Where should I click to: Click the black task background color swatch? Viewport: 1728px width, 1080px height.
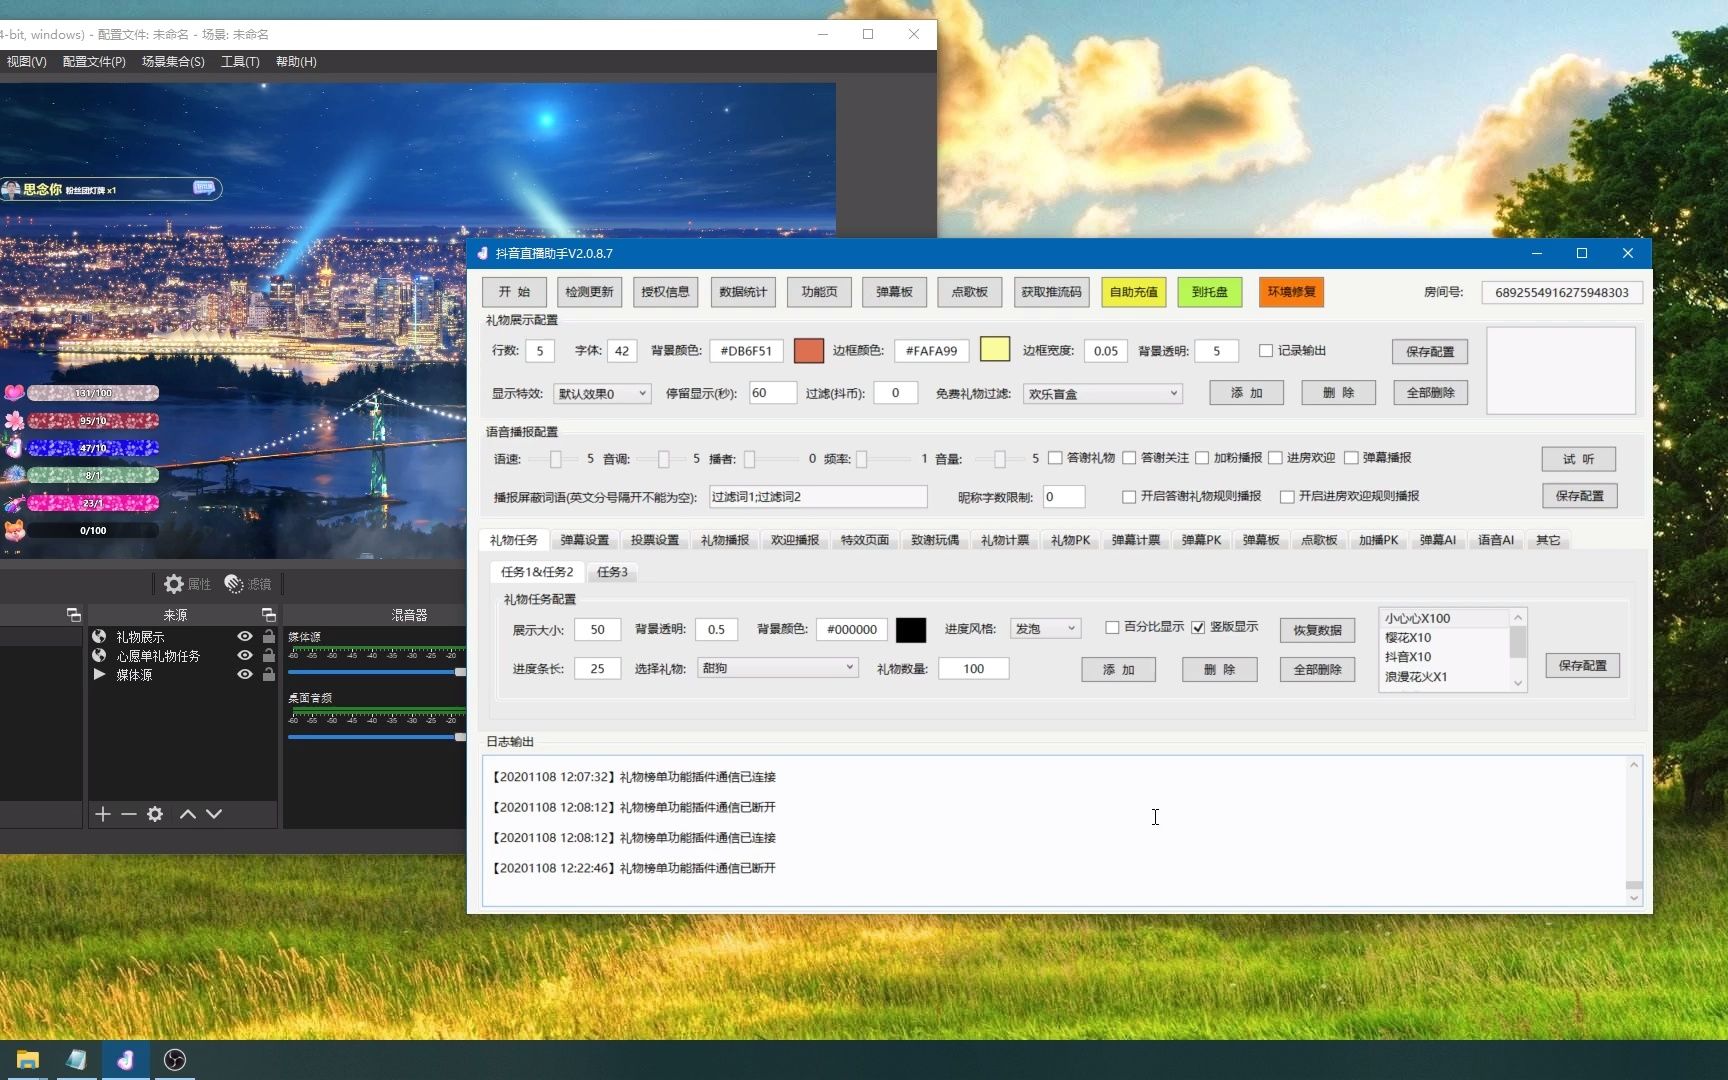pos(911,629)
